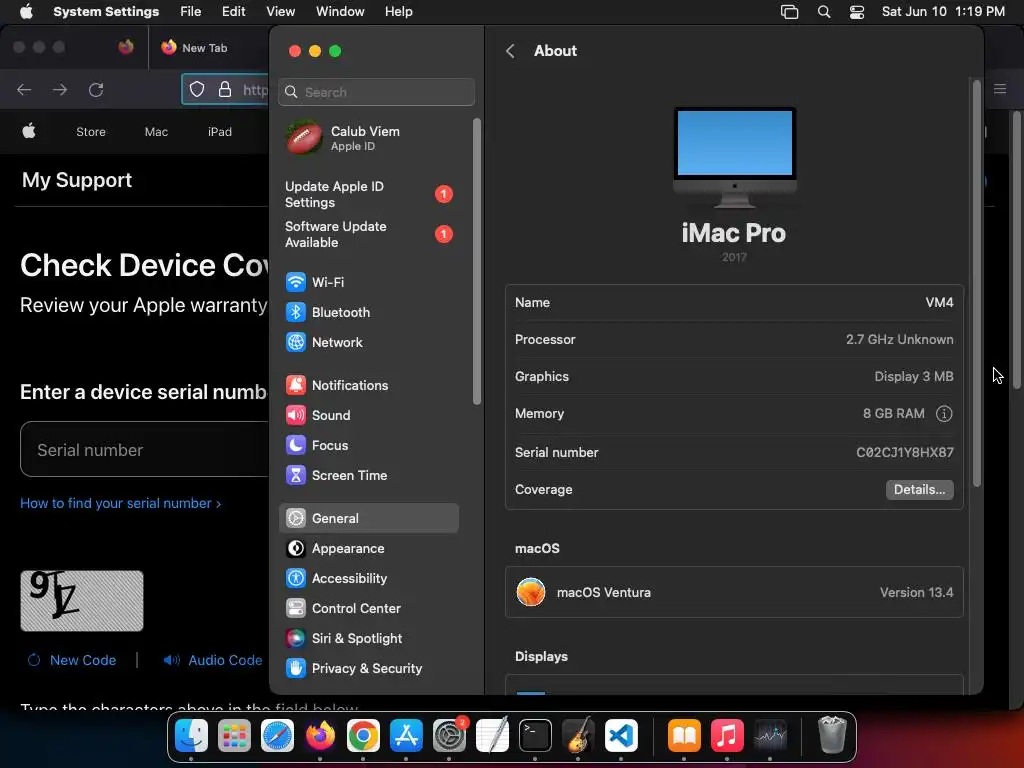This screenshot has height=768, width=1024.
Task: Open Terminal from the Dock
Action: point(535,736)
